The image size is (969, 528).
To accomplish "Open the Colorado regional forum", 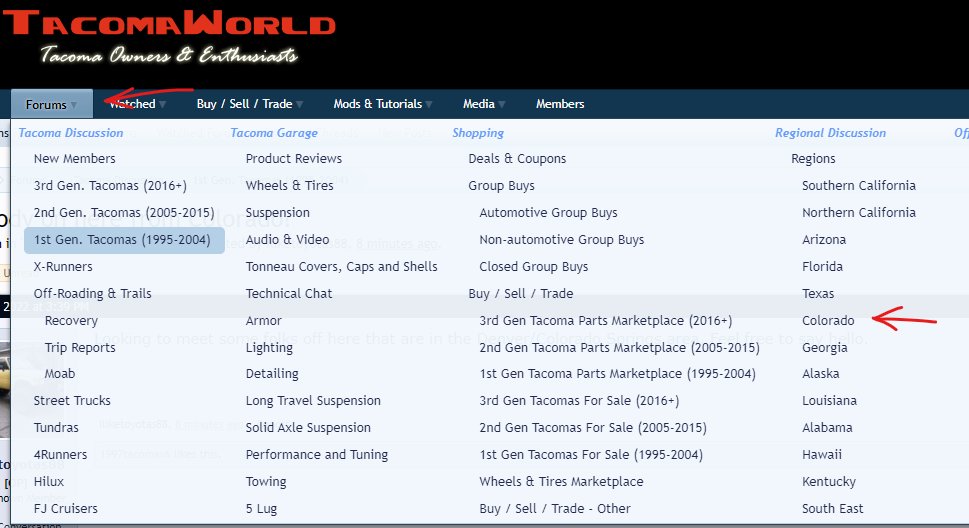I will coord(828,321).
